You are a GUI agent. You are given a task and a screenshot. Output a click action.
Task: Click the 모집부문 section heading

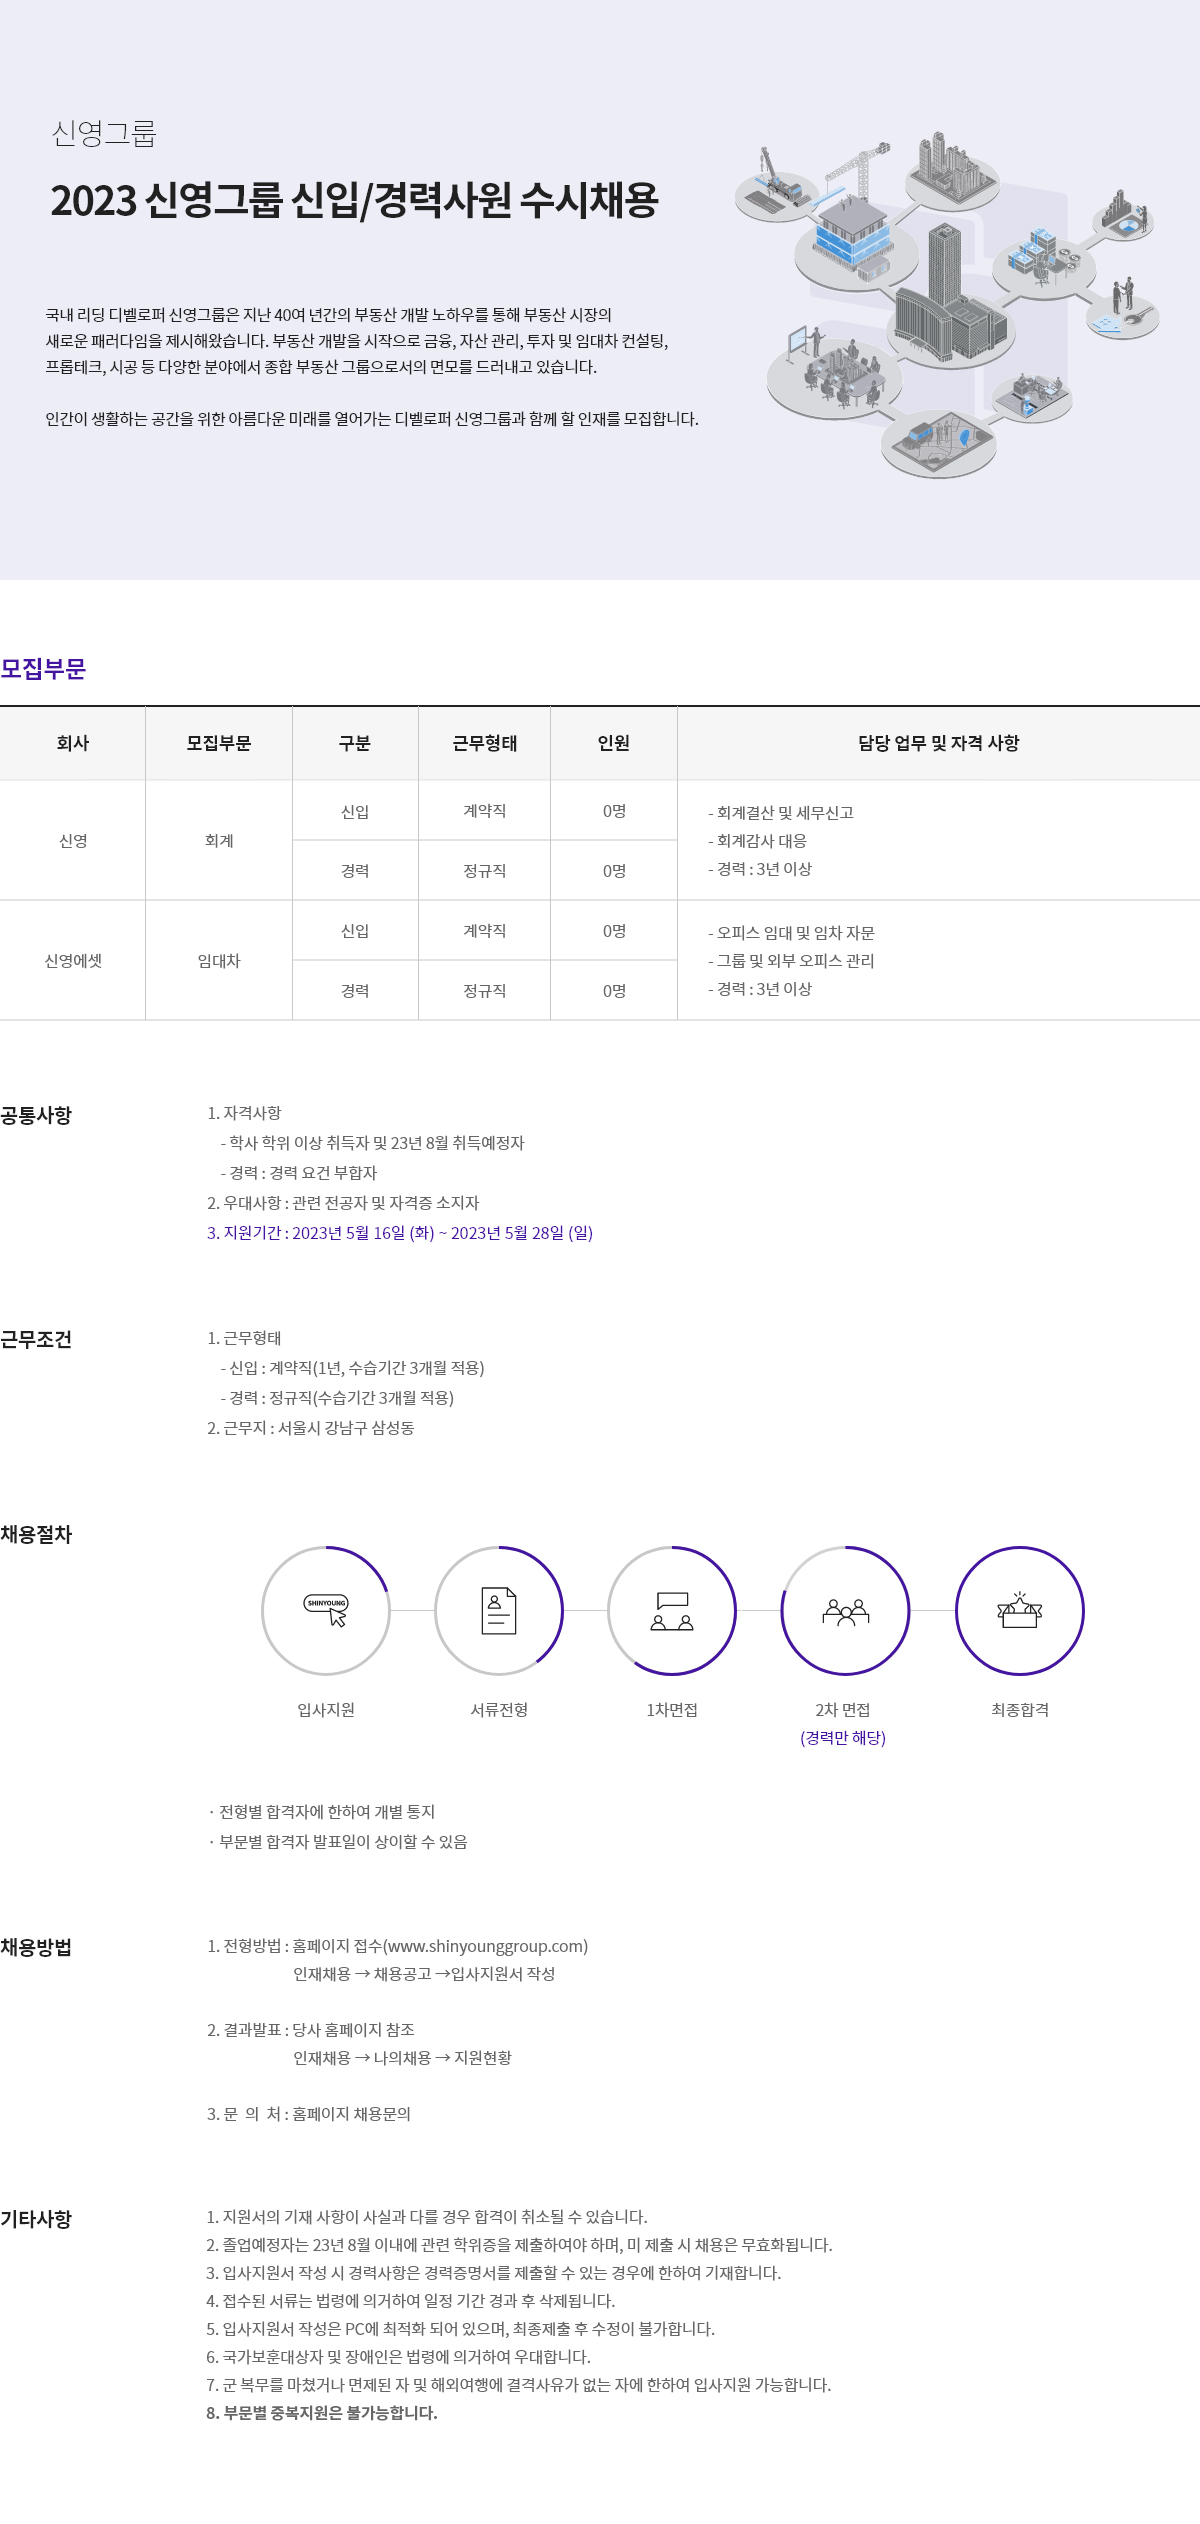coord(43,669)
